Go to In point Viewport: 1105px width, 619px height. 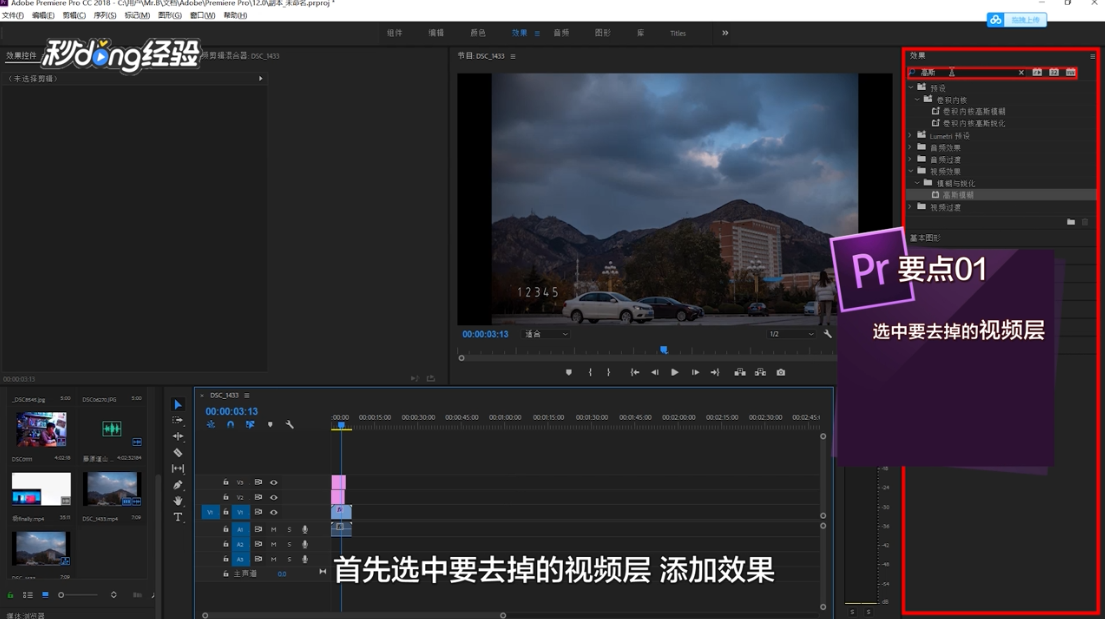click(635, 372)
